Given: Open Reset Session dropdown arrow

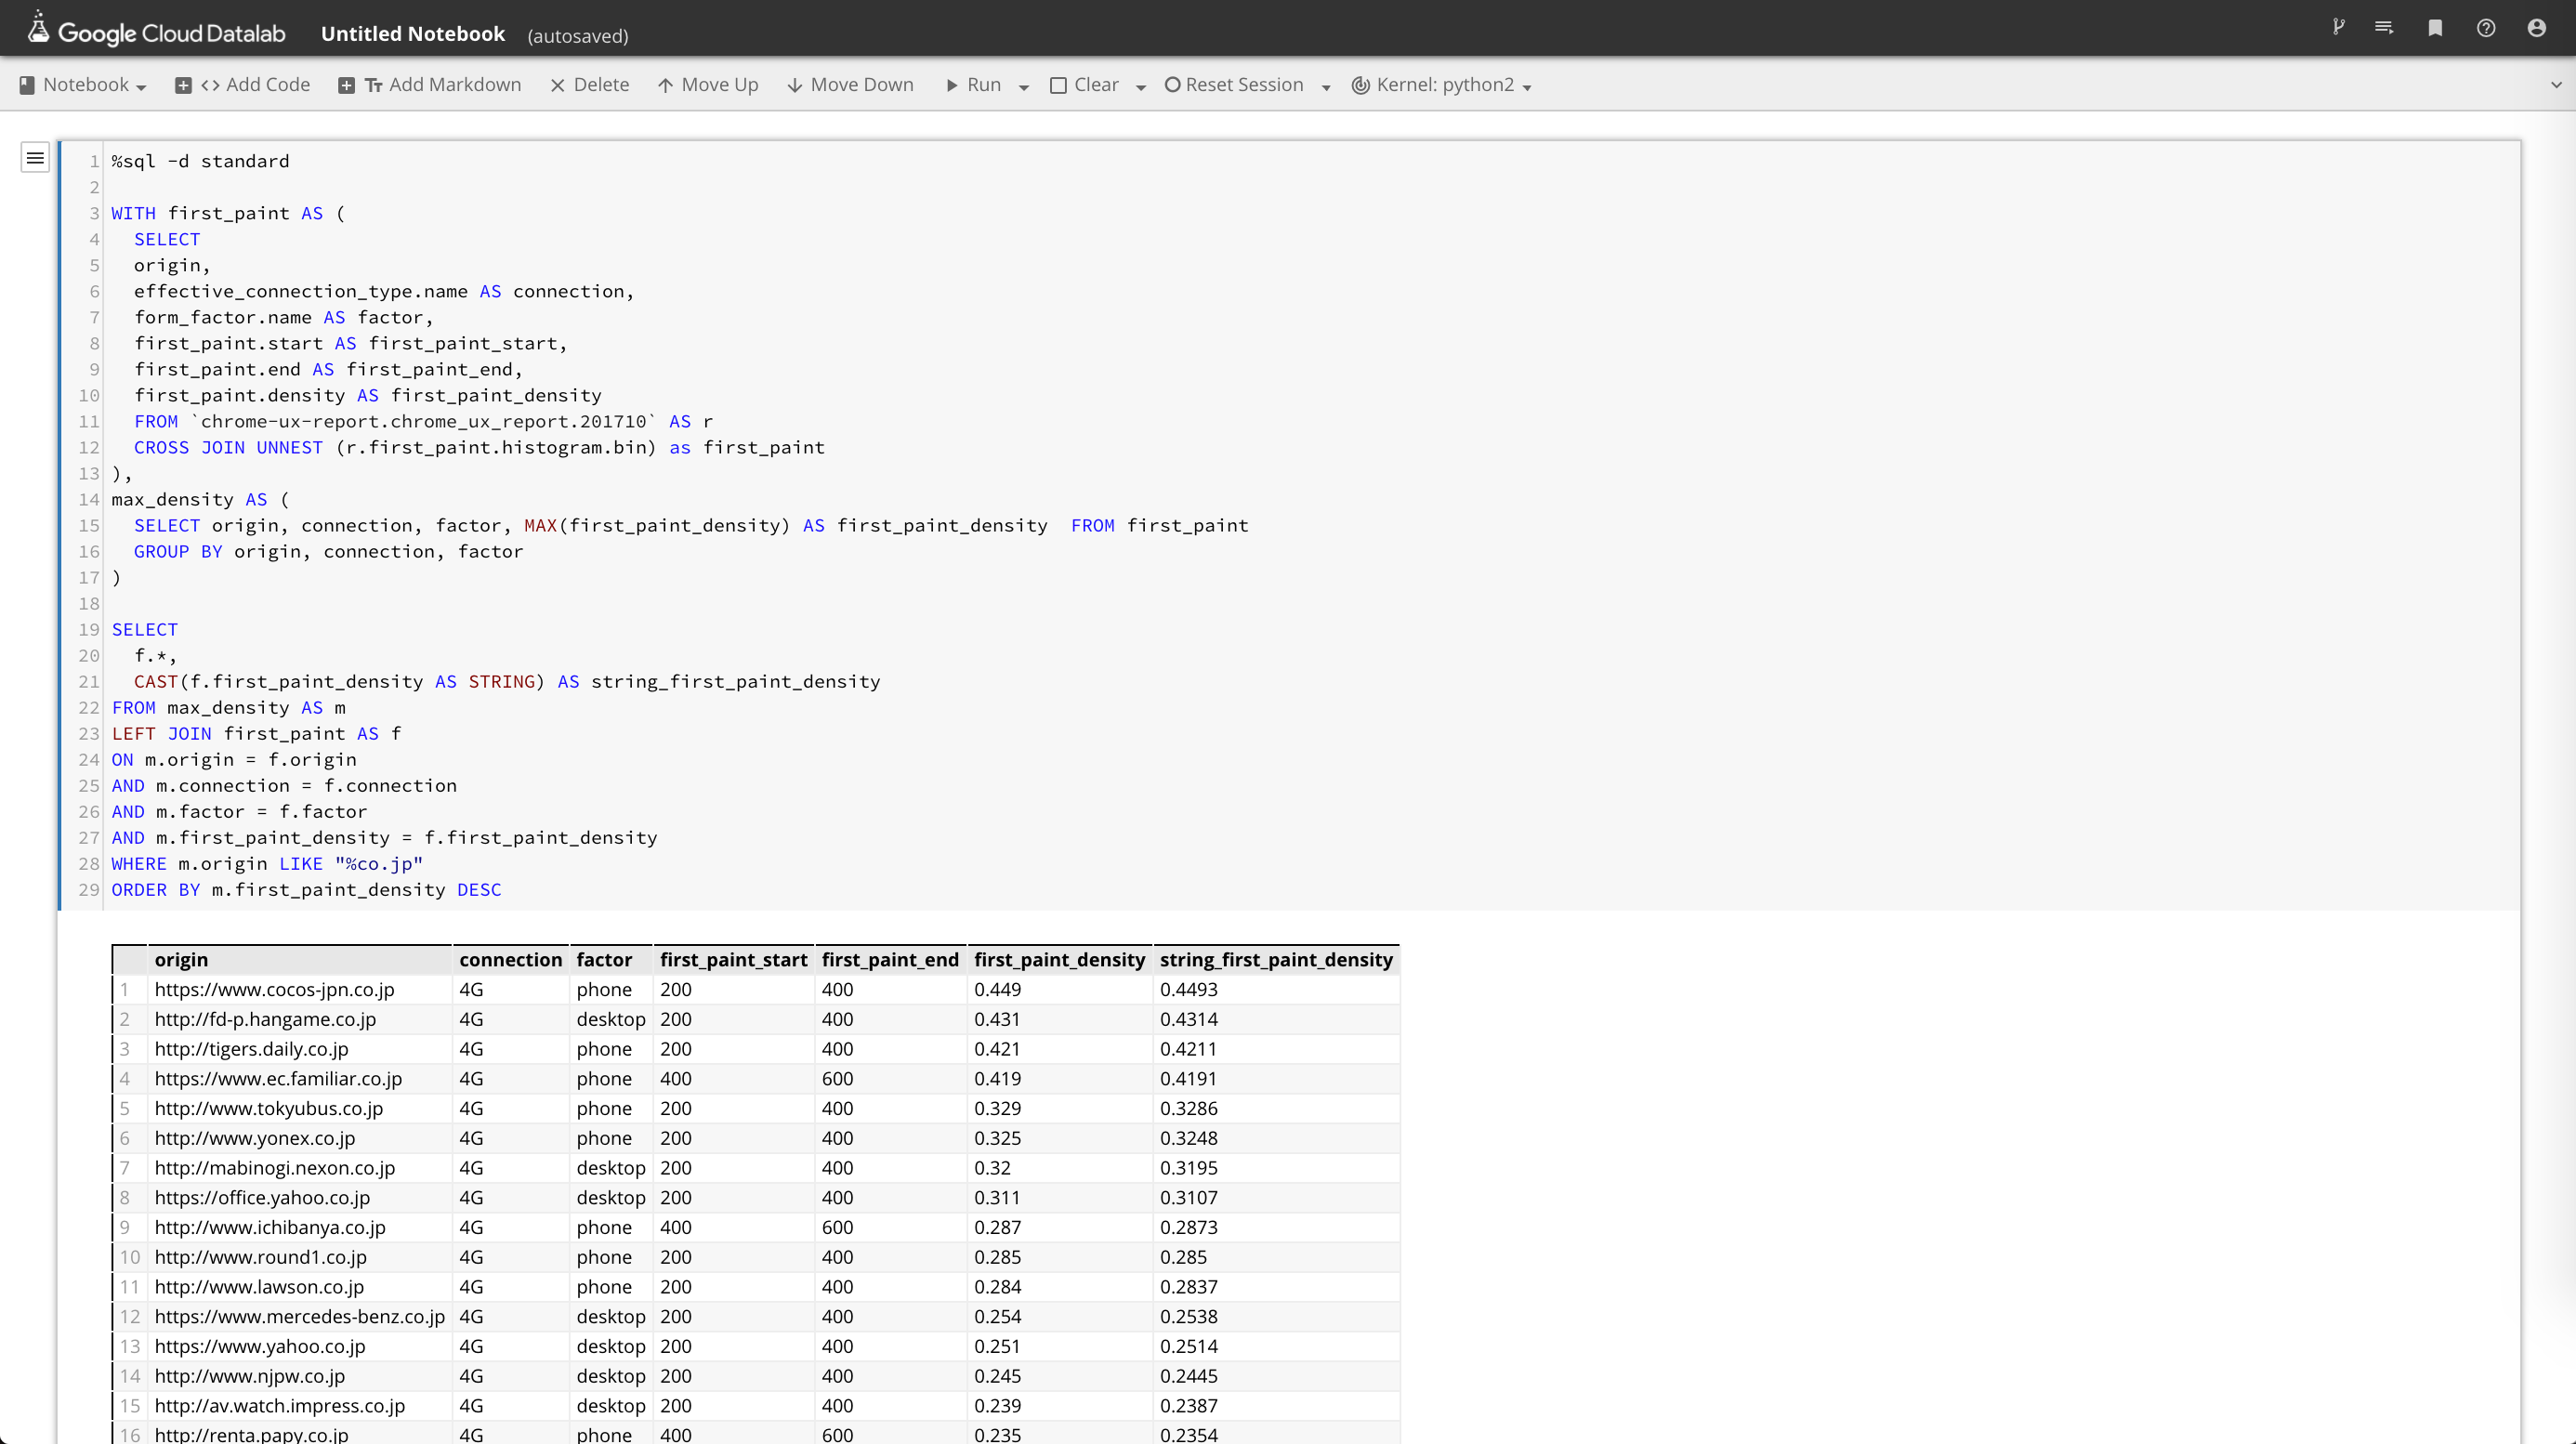Looking at the screenshot, I should [1326, 87].
